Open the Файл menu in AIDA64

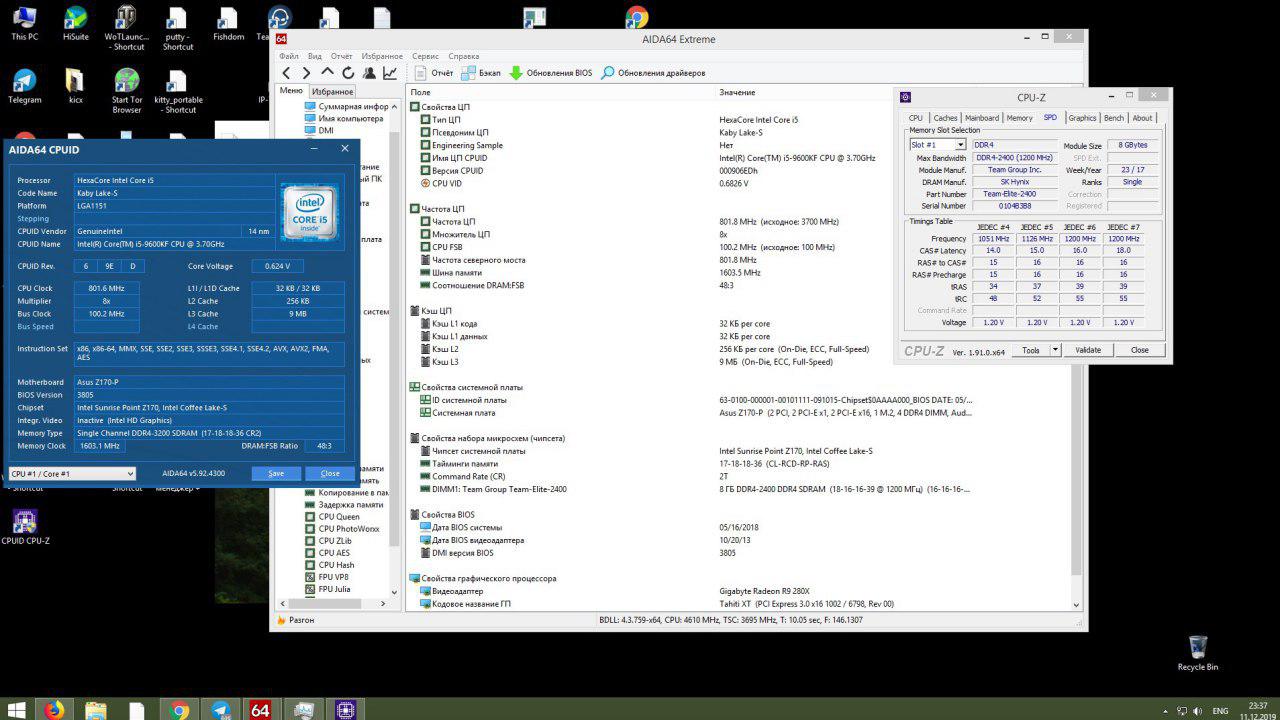click(x=289, y=56)
